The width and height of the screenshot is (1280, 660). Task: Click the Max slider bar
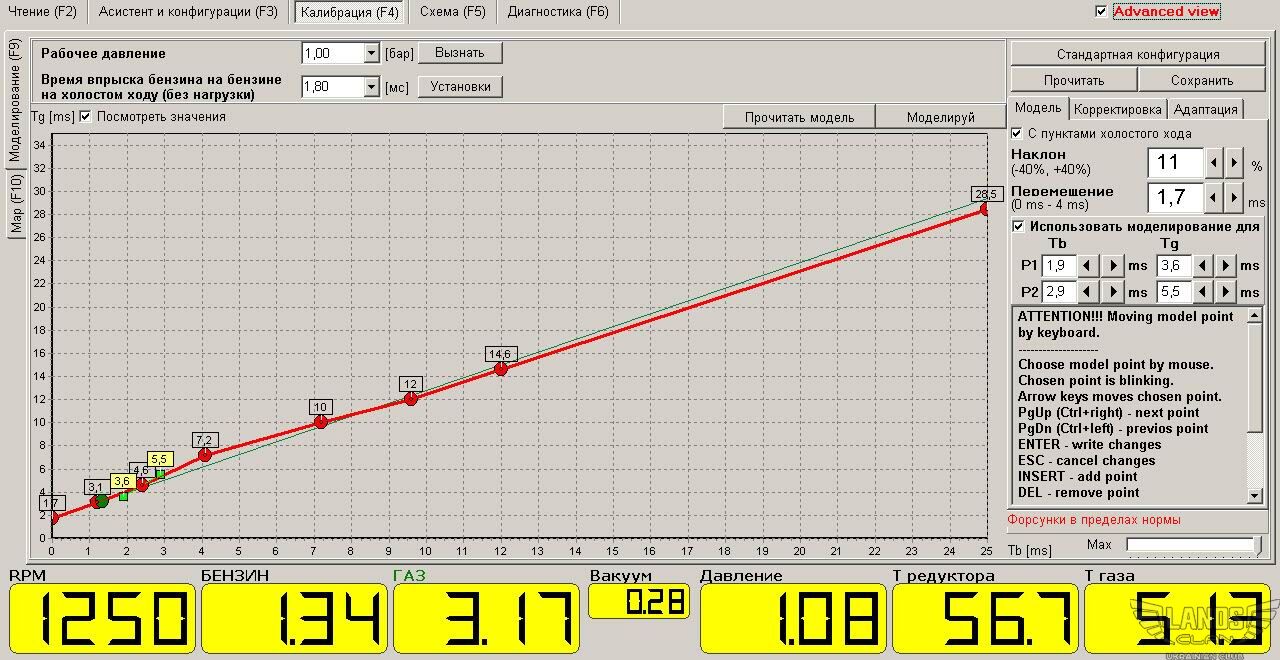pyautogui.click(x=1190, y=545)
